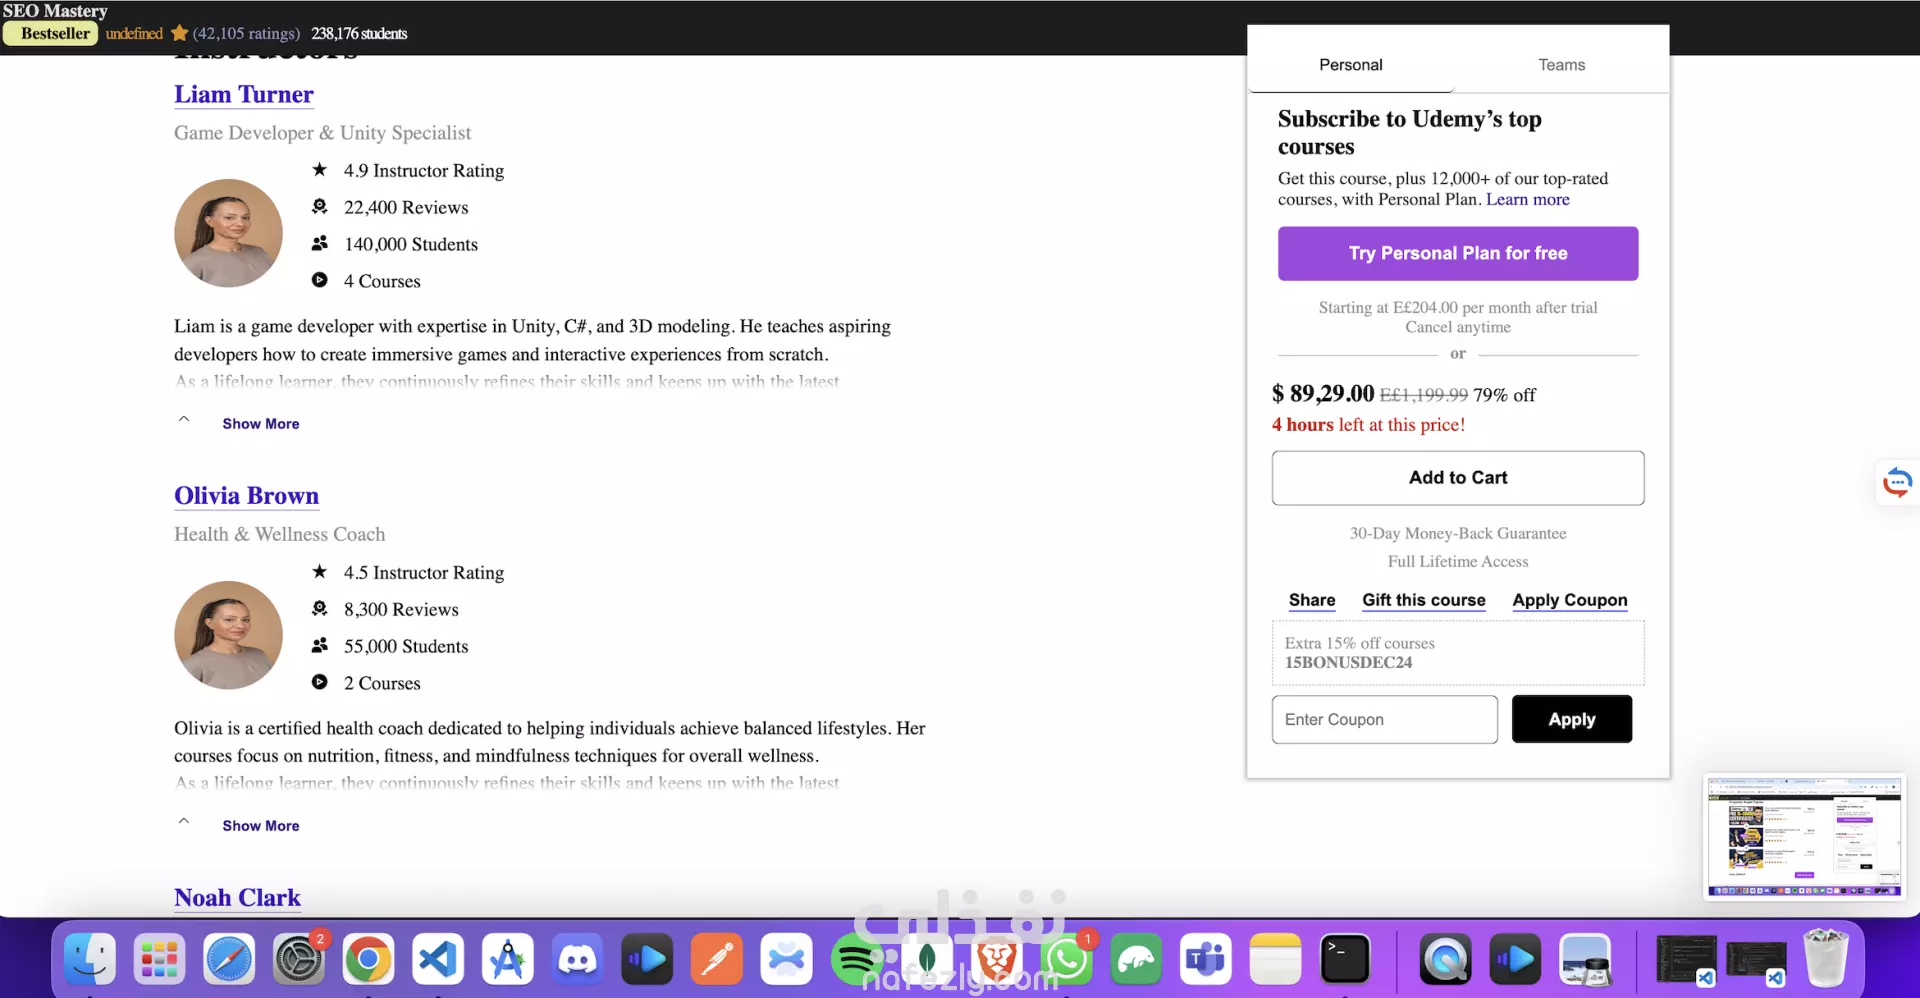Click Learn more about Personal Plan
The image size is (1920, 998).
[x=1527, y=199]
